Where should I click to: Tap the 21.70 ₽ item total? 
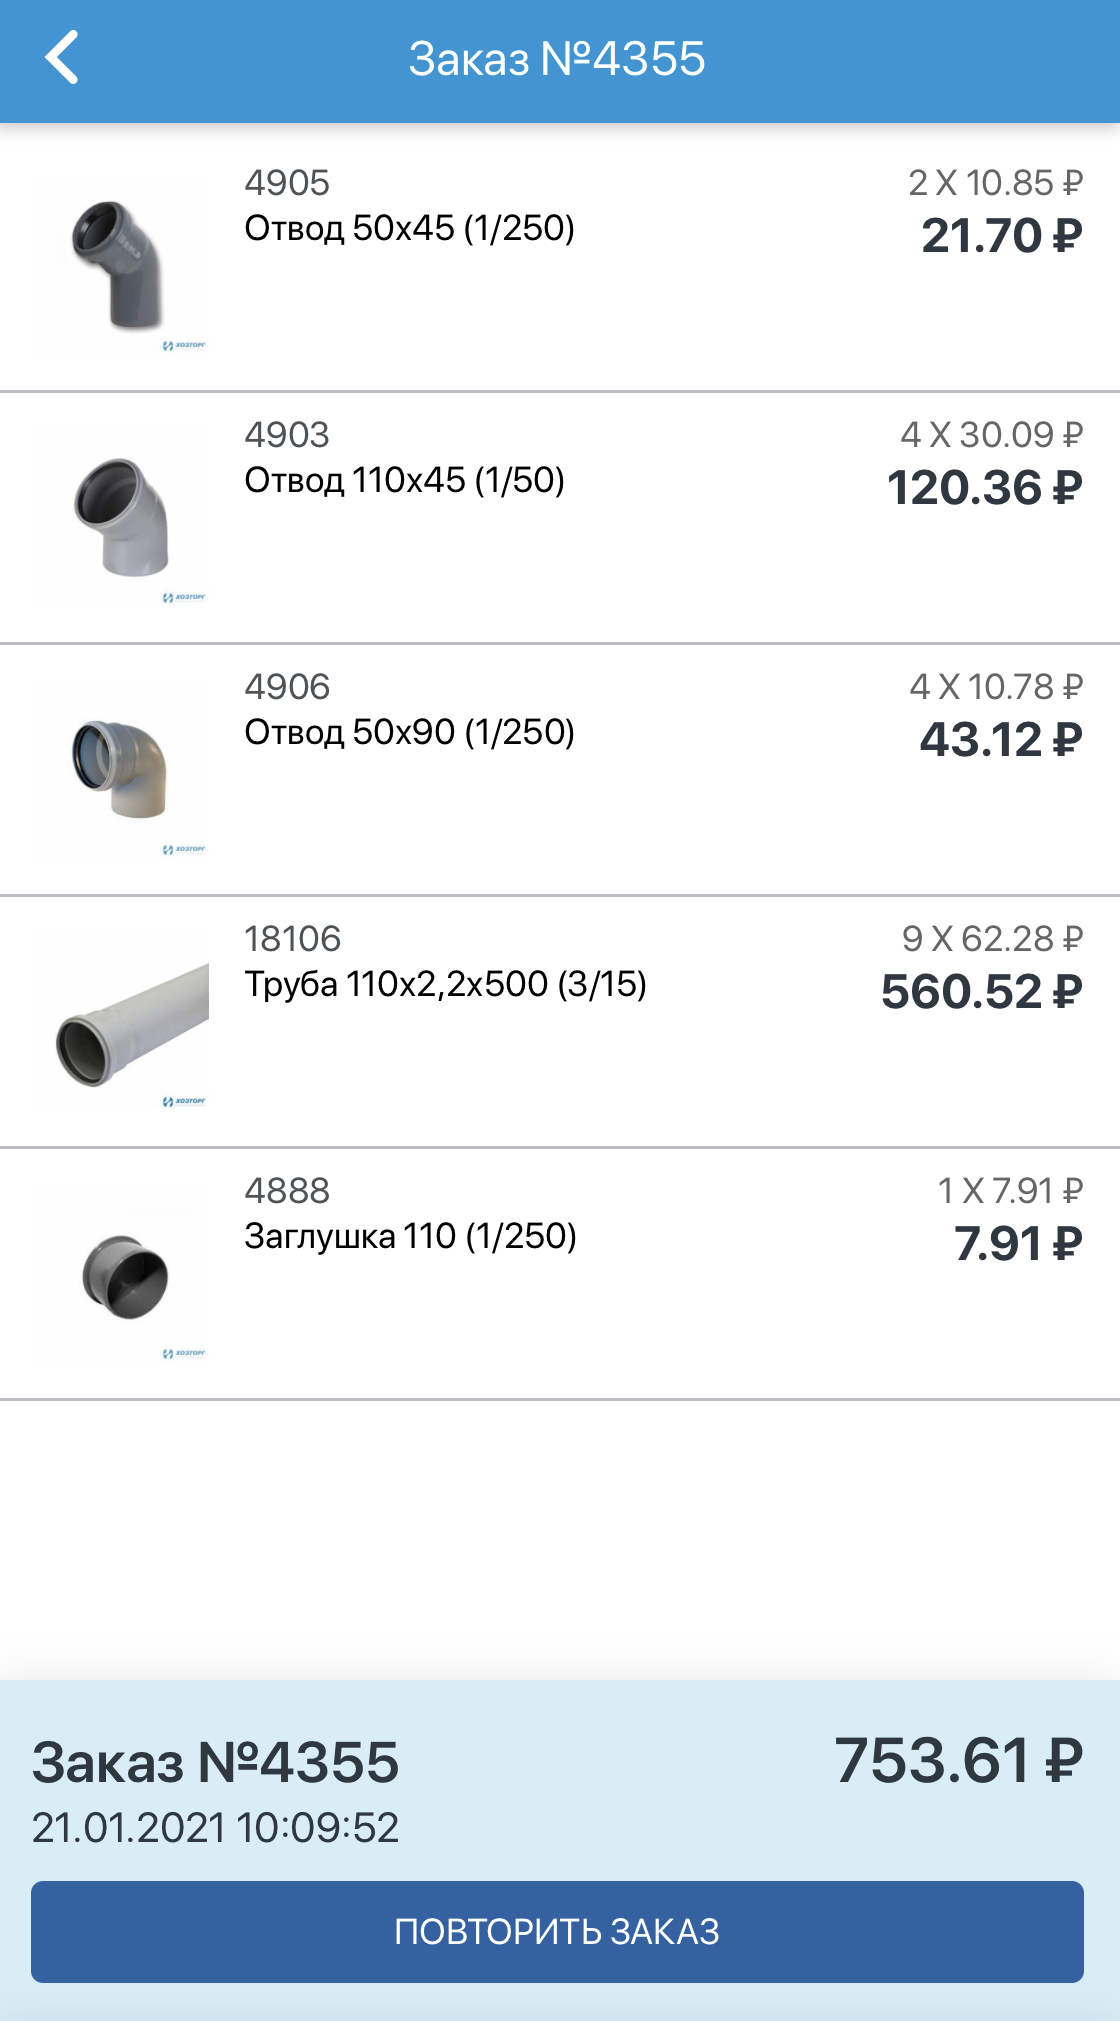pos(1001,237)
